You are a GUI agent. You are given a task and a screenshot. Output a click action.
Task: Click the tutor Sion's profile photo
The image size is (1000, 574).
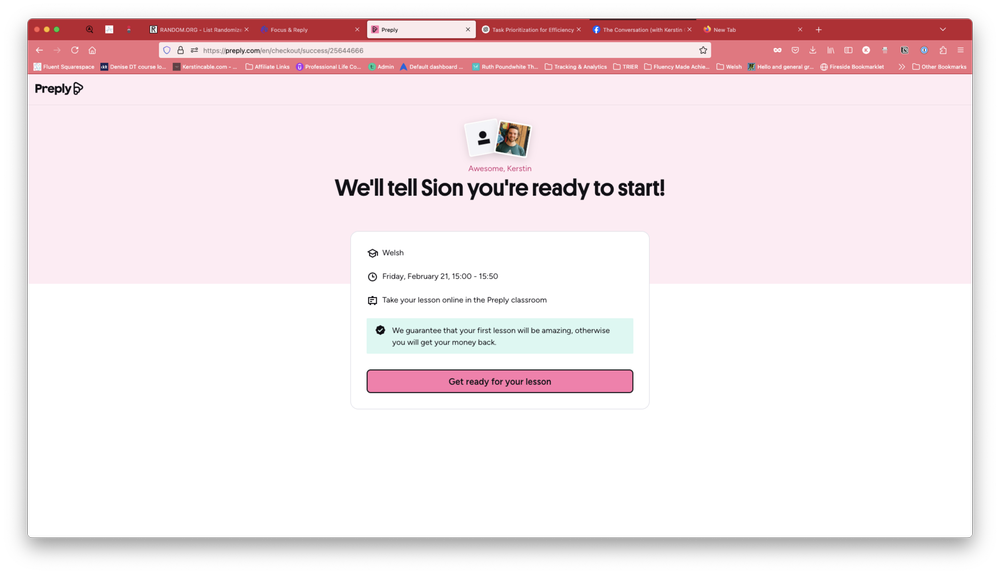pos(513,139)
